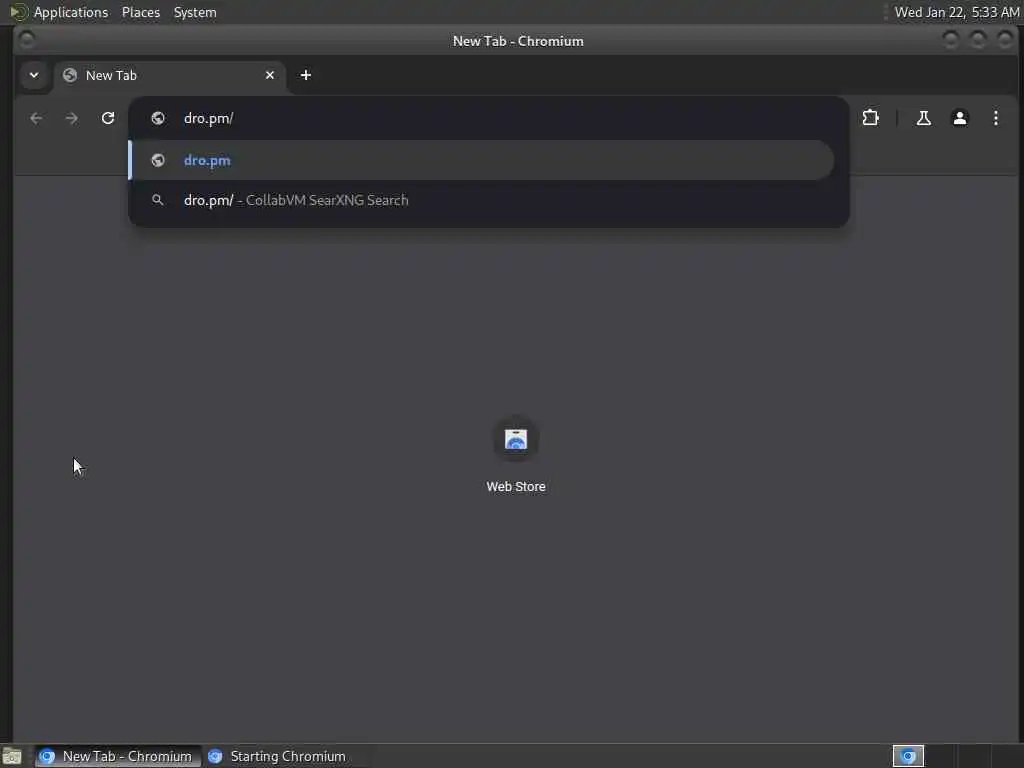Image resolution: width=1024 pixels, height=768 pixels.
Task: Open the profile avatar icon
Action: coord(959,118)
